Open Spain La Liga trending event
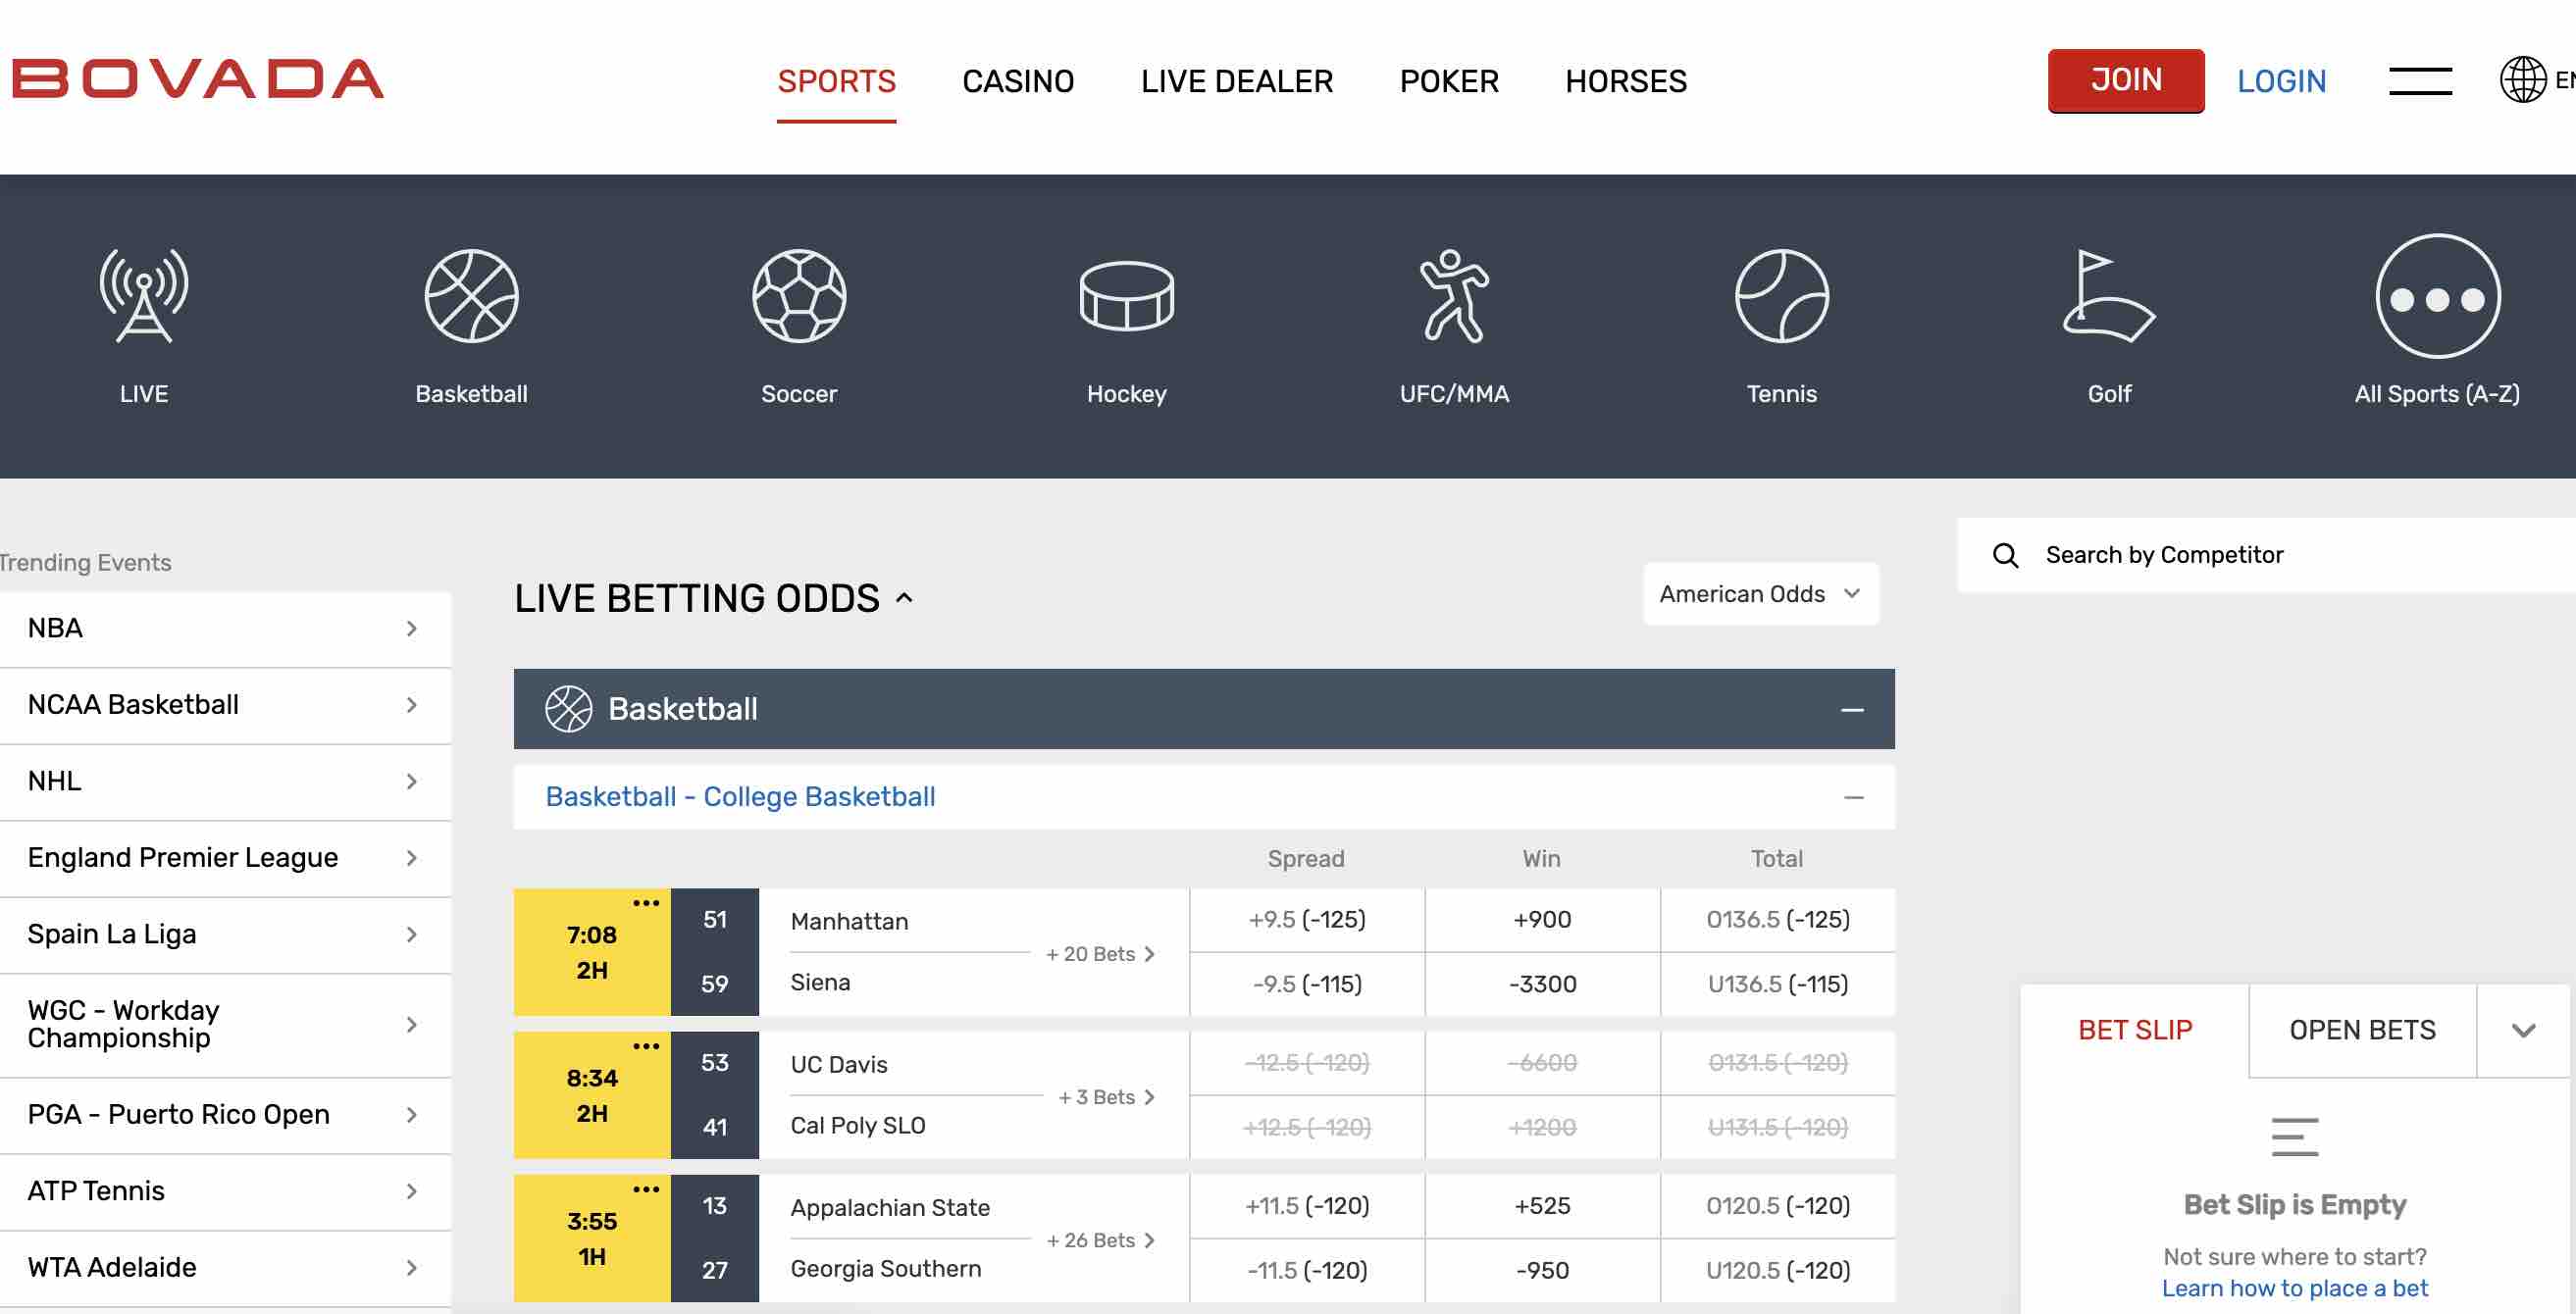Screen dimensions: 2576x1314 point(225,935)
